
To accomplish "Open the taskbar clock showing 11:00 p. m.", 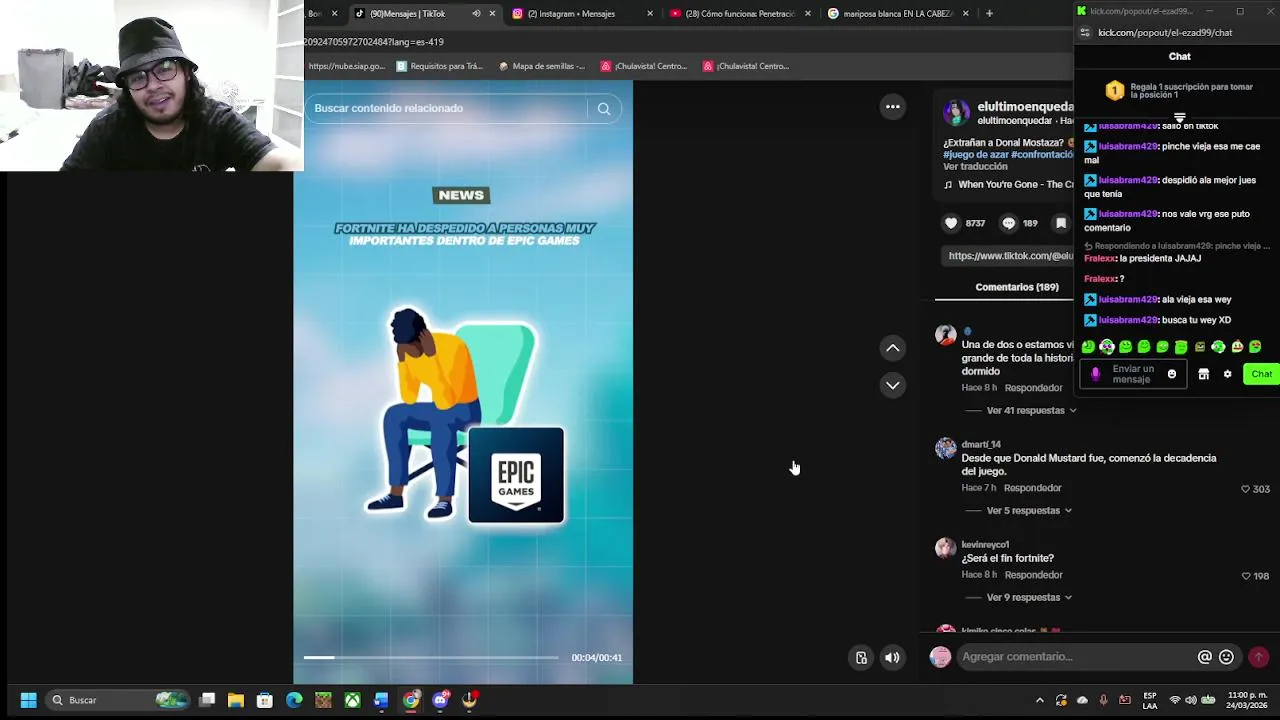I will tap(1247, 700).
